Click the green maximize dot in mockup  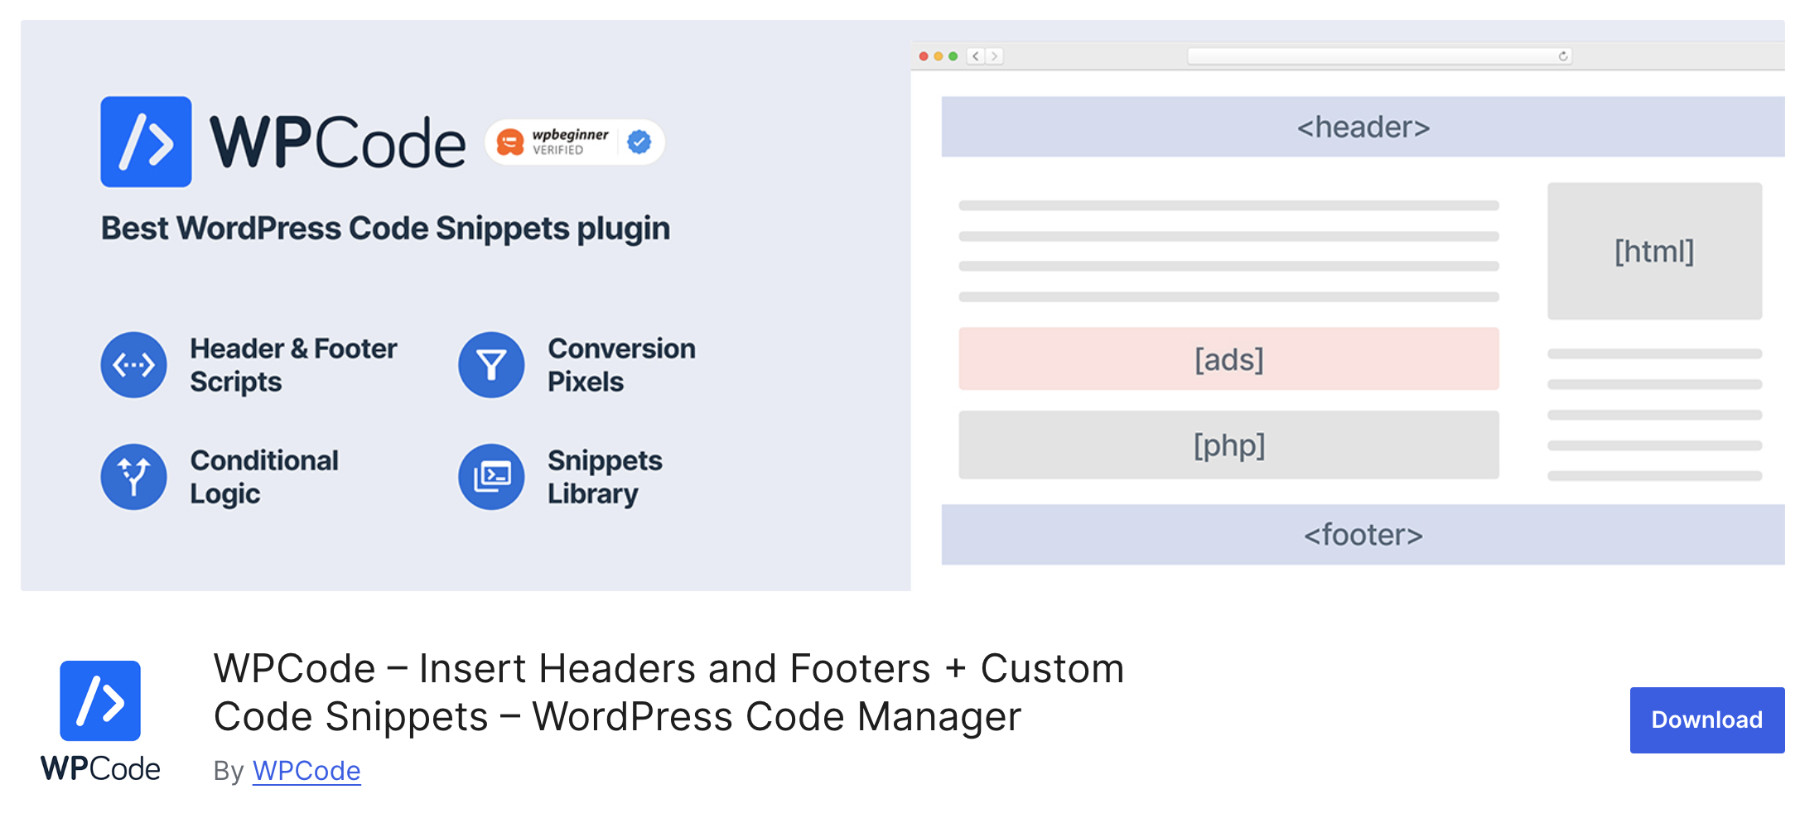pos(953,56)
